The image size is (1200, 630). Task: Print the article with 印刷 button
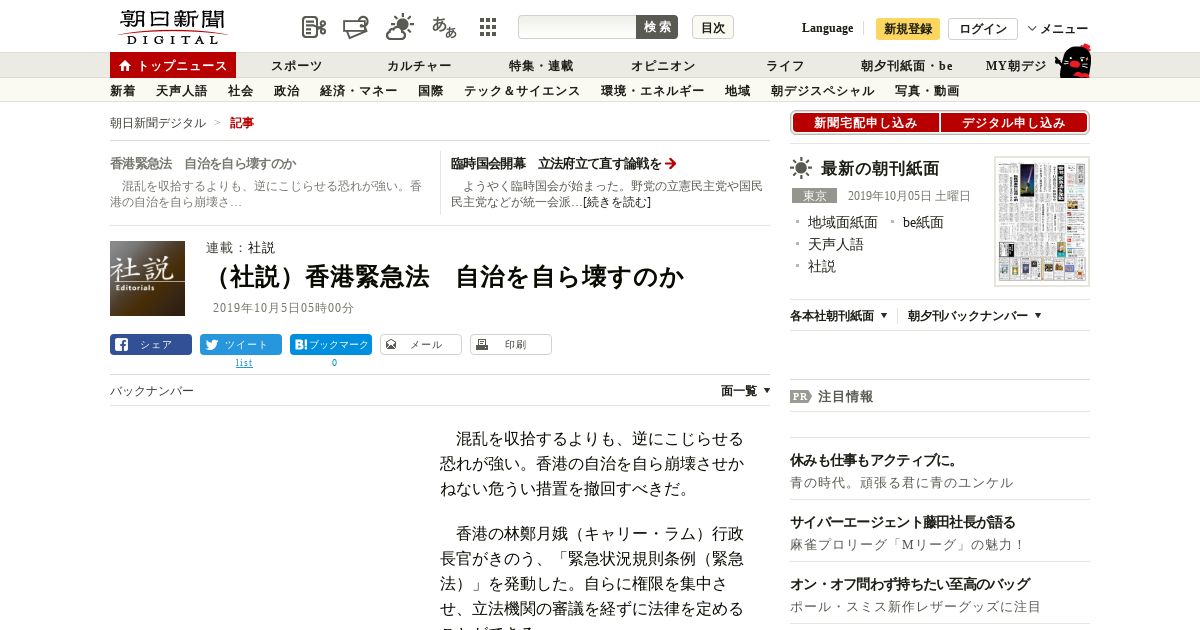(511, 345)
